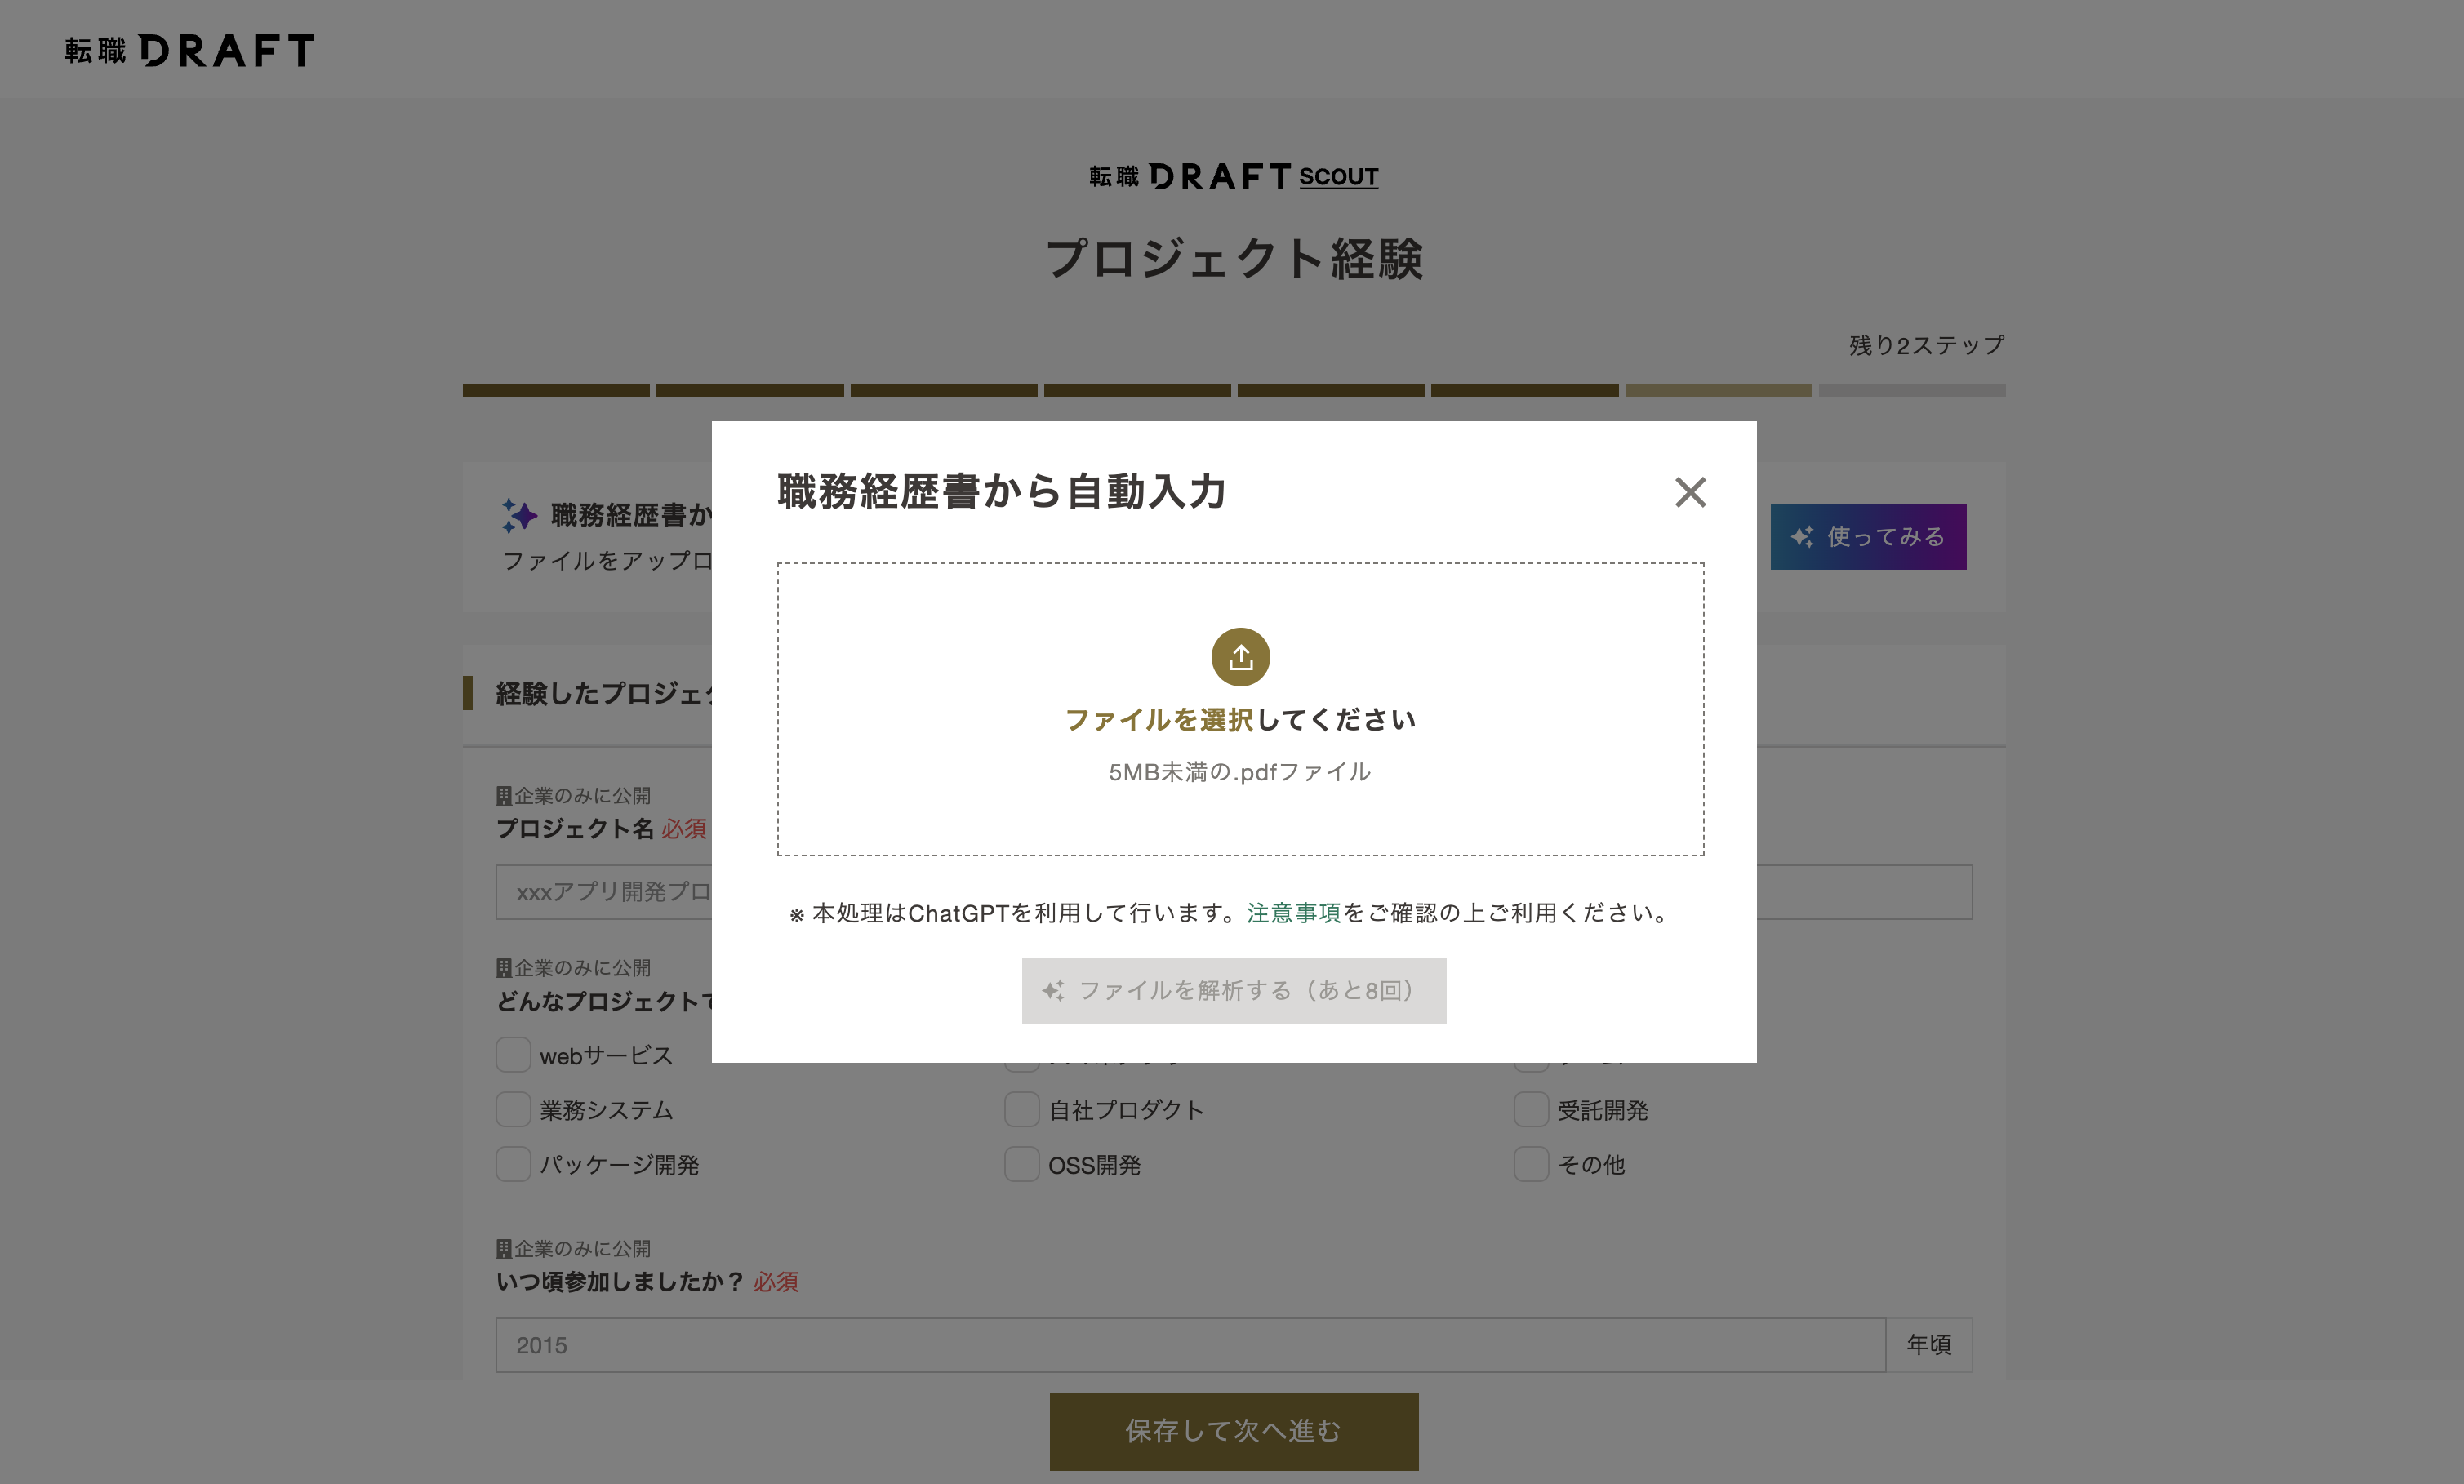Click the gold upload arrow icon
Screen dimensions: 2464x1484
(x=1240, y=657)
